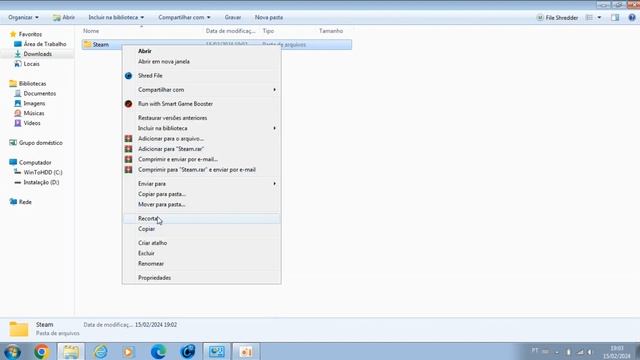The image size is (640, 360).
Task: Click the File Shredder toolbar icon
Action: point(540,18)
